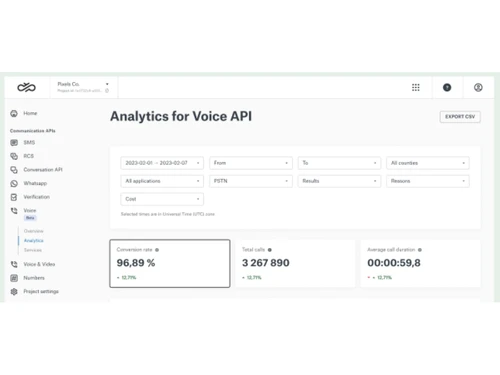Open Conversation API in the sidebar
Viewport: 500px width, 375px height.
click(43, 170)
